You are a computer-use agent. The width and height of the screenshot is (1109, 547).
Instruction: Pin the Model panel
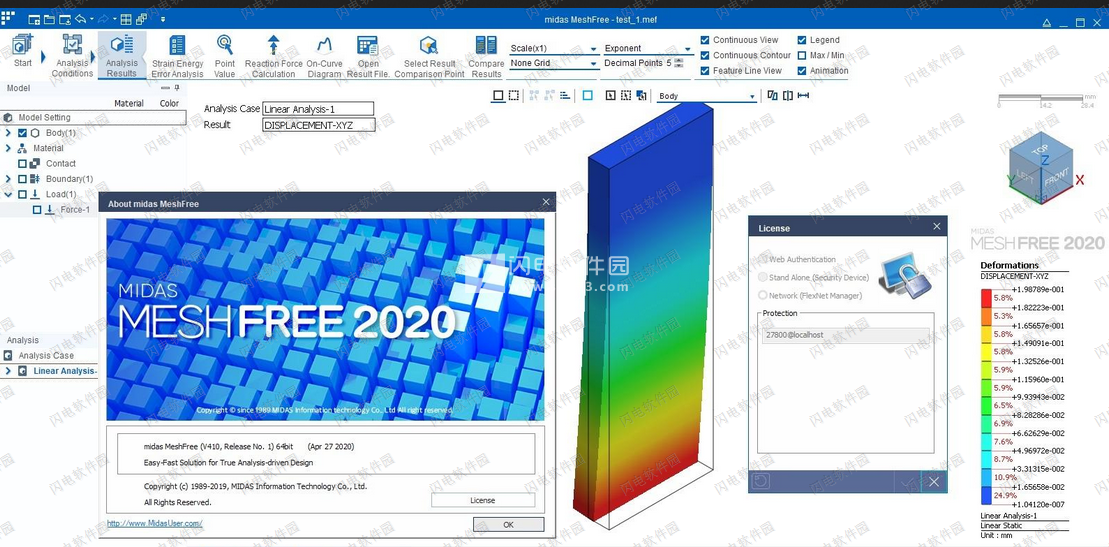click(x=177, y=88)
